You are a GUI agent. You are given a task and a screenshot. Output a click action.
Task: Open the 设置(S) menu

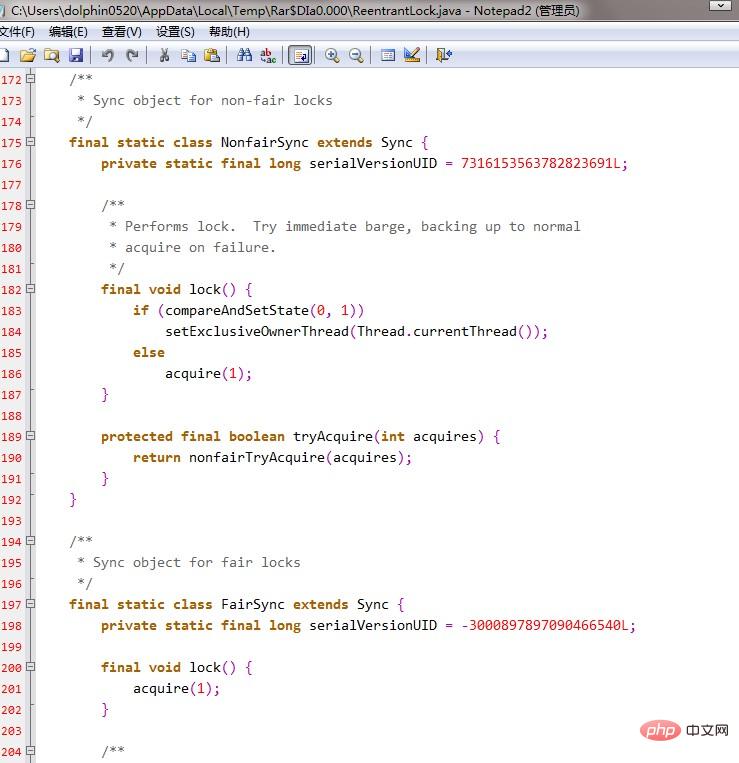[175, 32]
